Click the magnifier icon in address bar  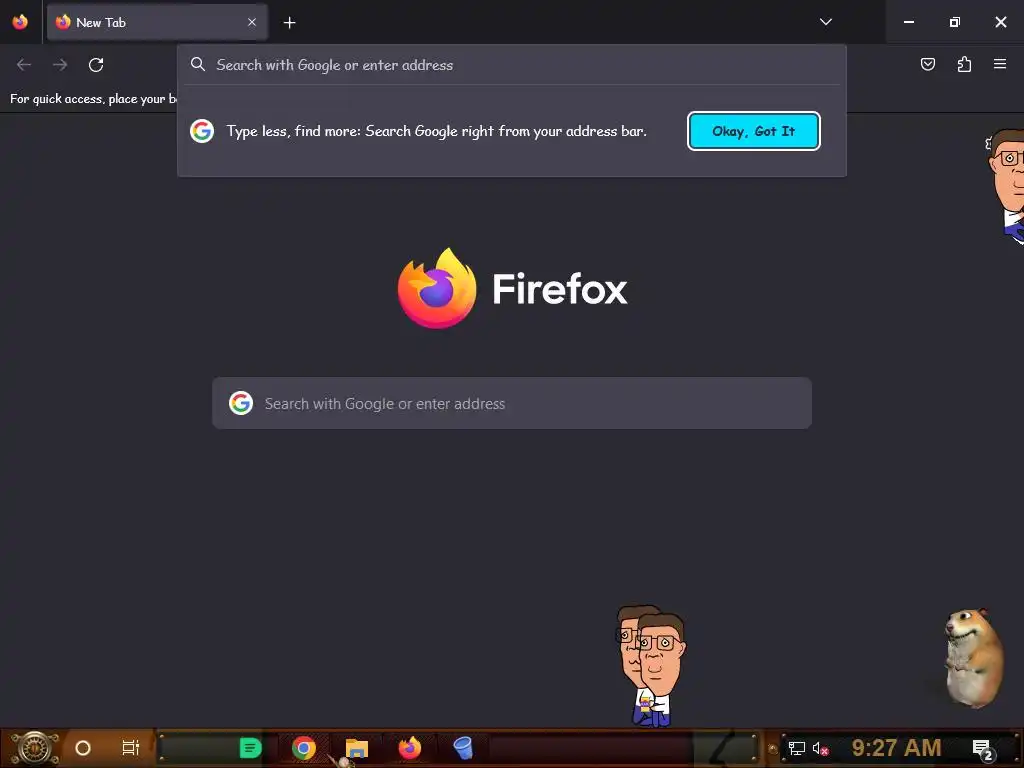pyautogui.click(x=198, y=64)
